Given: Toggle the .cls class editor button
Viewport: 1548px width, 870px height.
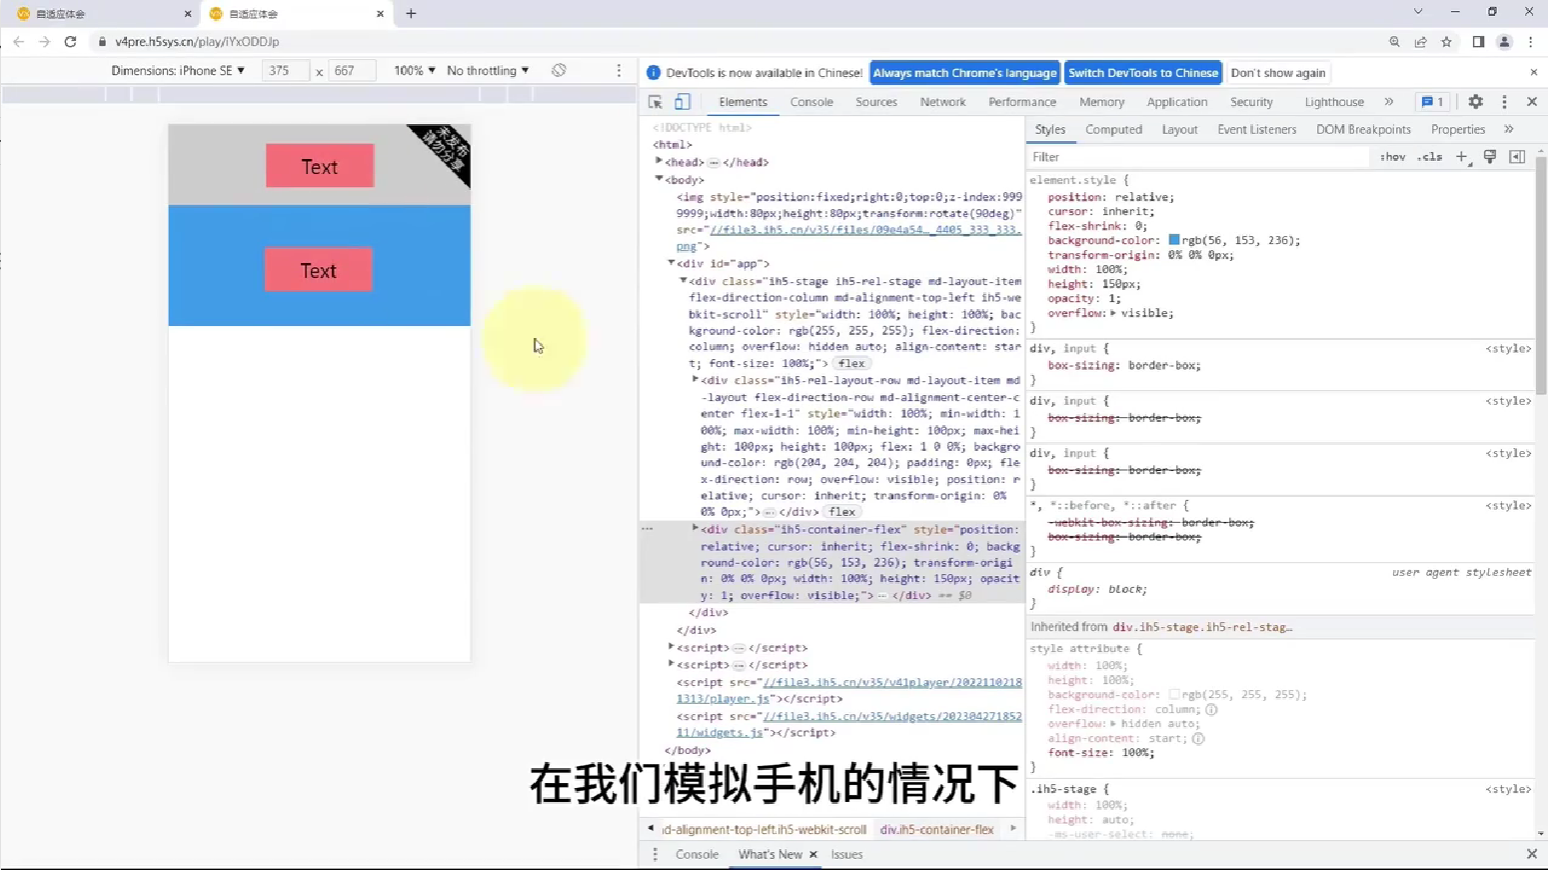Looking at the screenshot, I should tap(1431, 157).
